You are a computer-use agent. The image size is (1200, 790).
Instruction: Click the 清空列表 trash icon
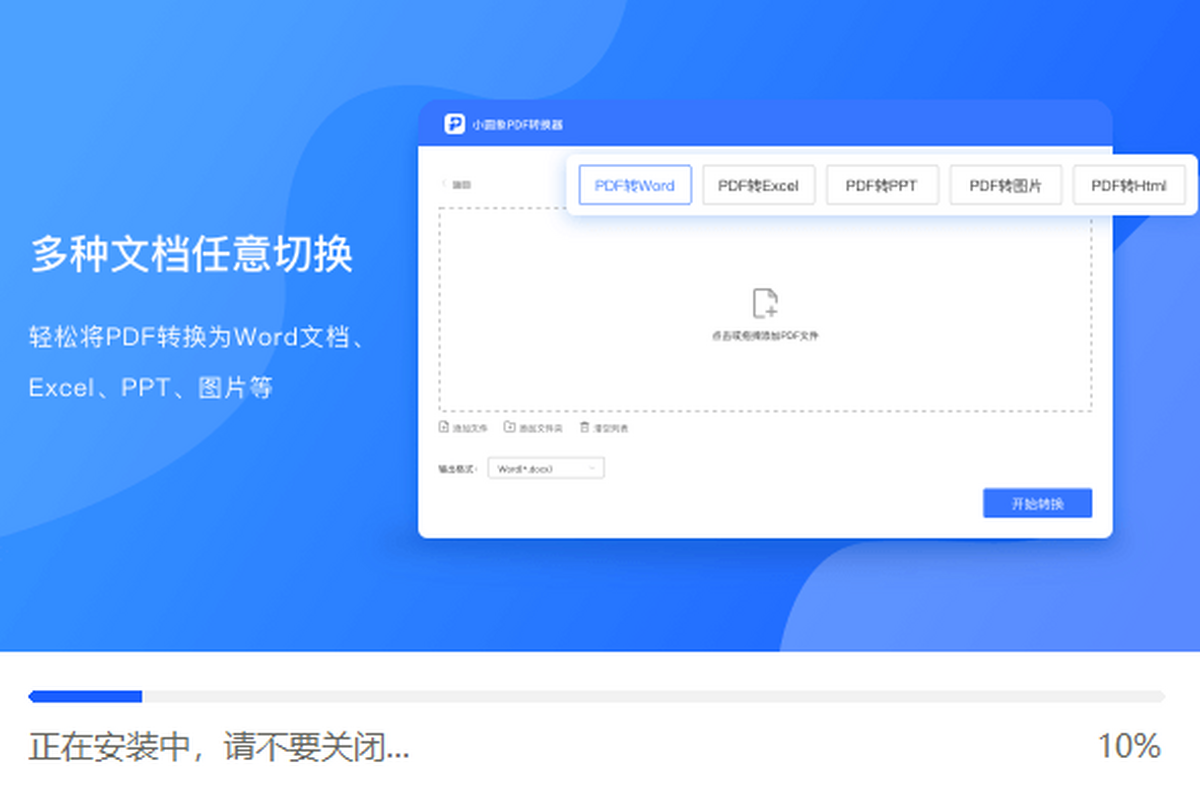585,427
